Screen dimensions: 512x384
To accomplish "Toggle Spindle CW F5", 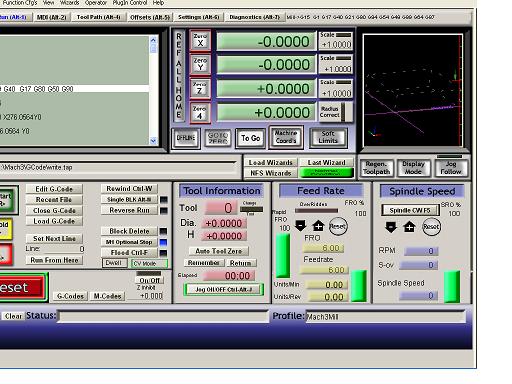I will pos(410,210).
